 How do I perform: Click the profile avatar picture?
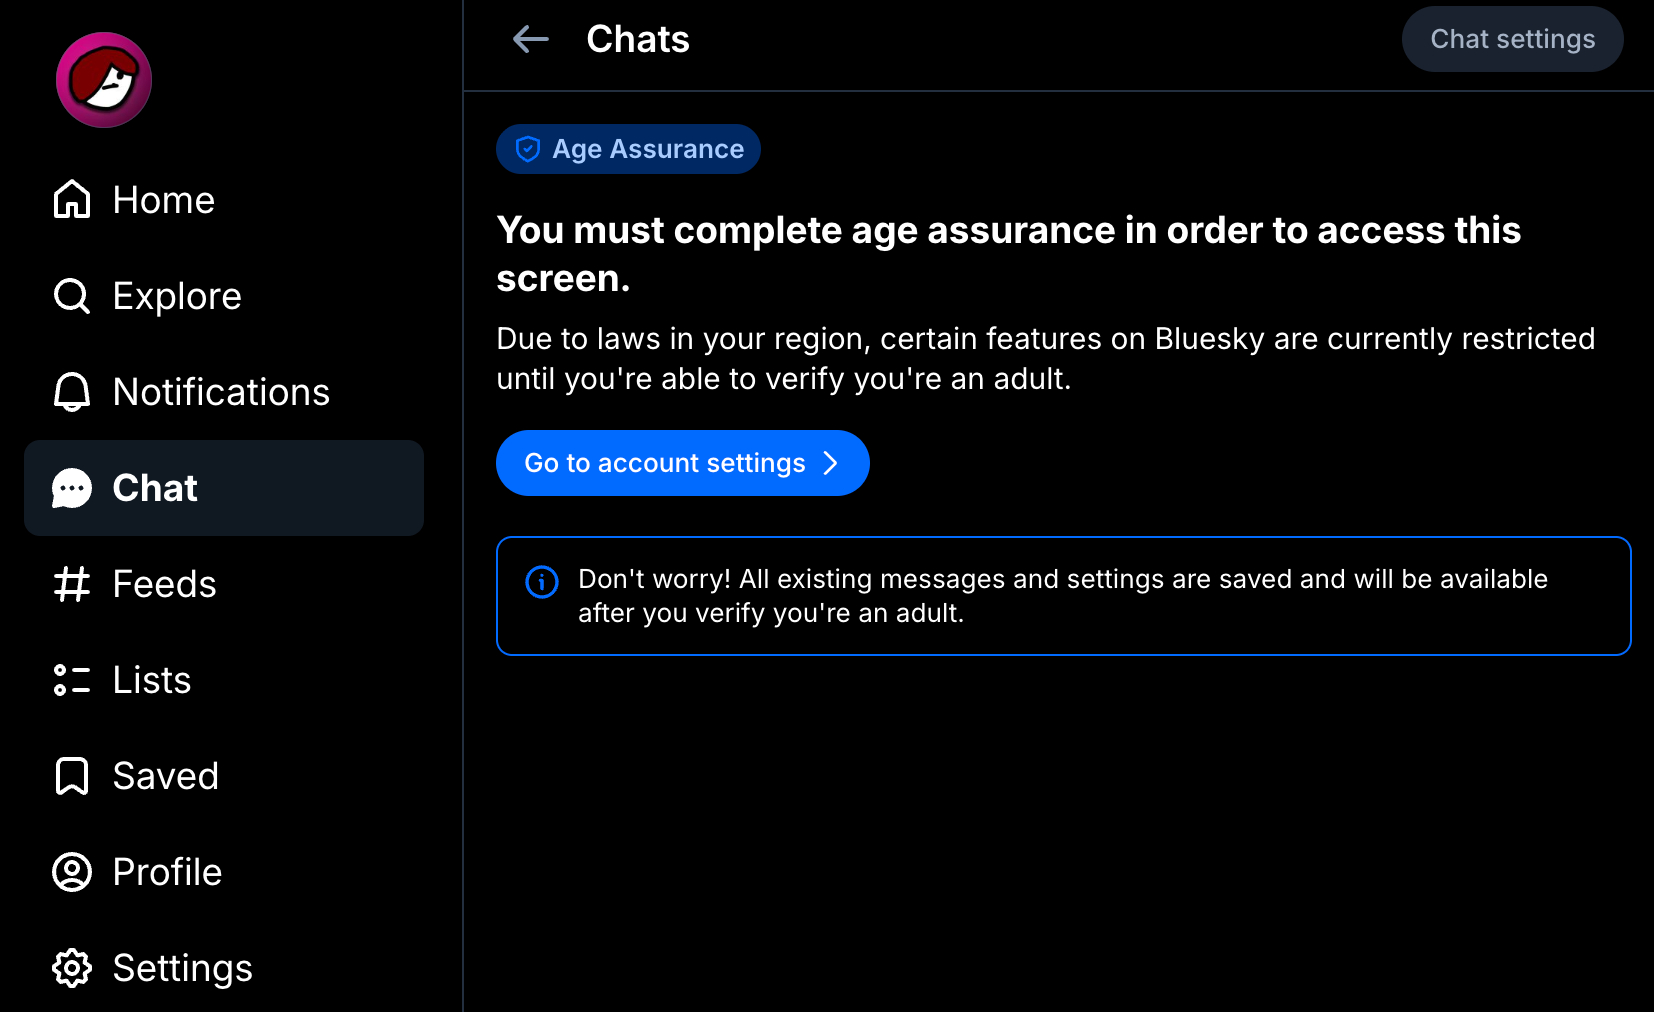[x=104, y=80]
